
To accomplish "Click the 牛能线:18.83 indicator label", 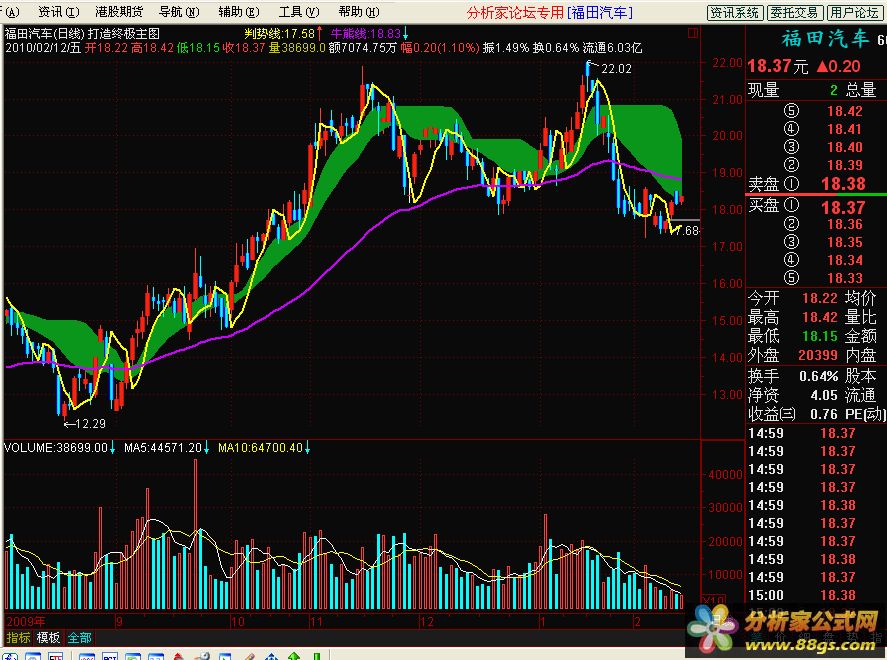I will click(365, 33).
